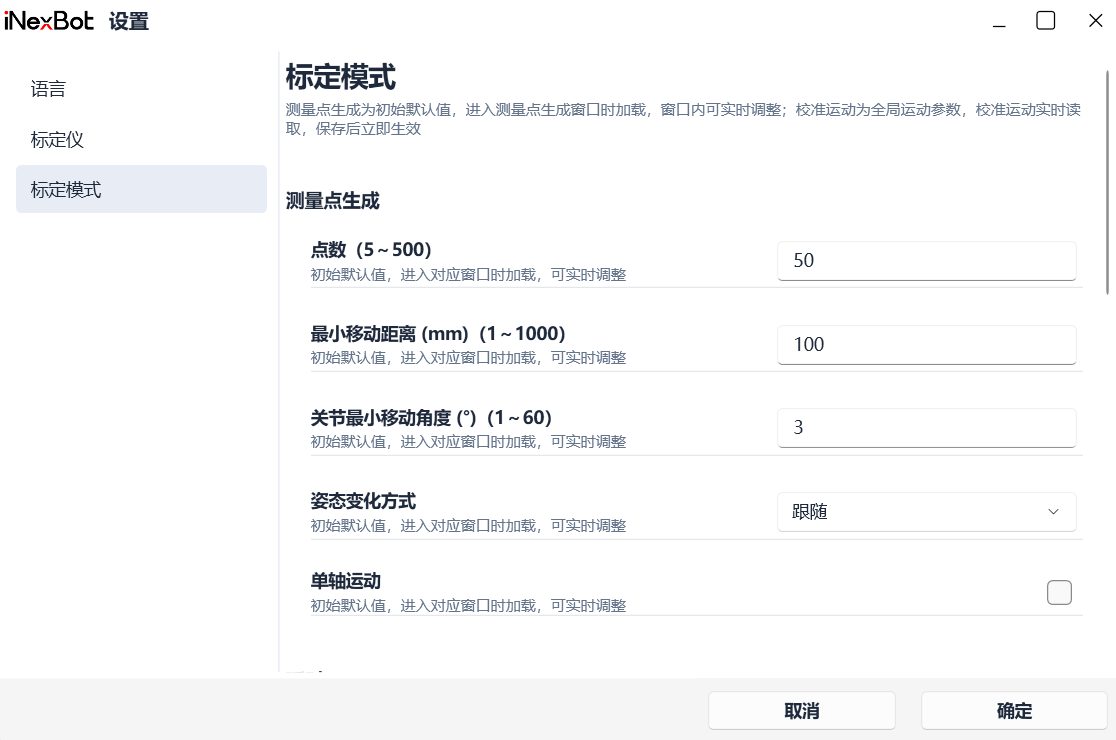Click the 确定 button
Screen dimensions: 1116x740
point(1014,711)
